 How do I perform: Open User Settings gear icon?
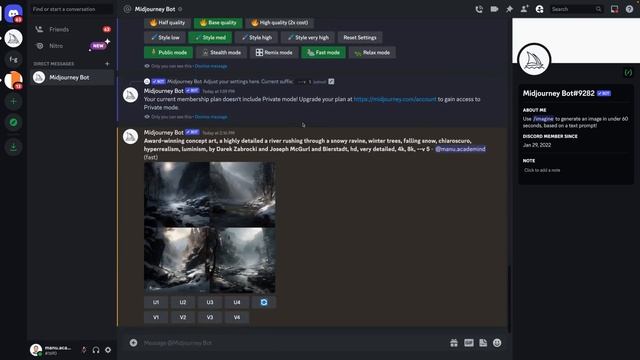point(108,350)
